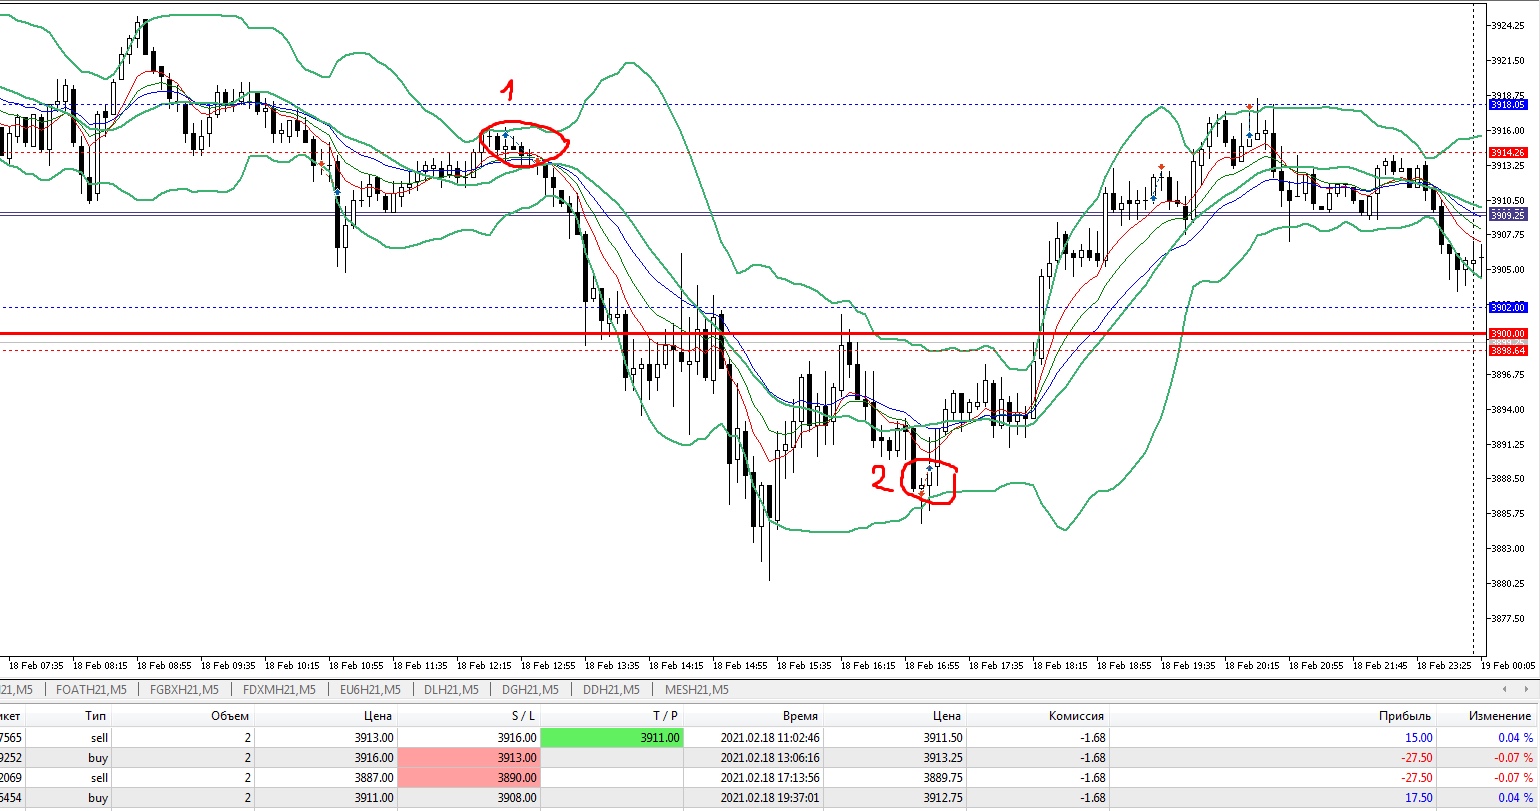The height and width of the screenshot is (811, 1540).
Task: Click the red S/L cell 3913.00
Action: tap(469, 757)
